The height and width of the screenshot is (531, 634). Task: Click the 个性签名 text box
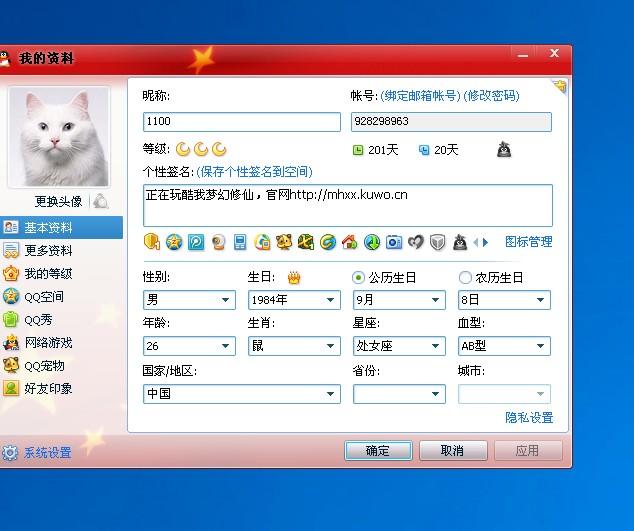click(x=348, y=205)
